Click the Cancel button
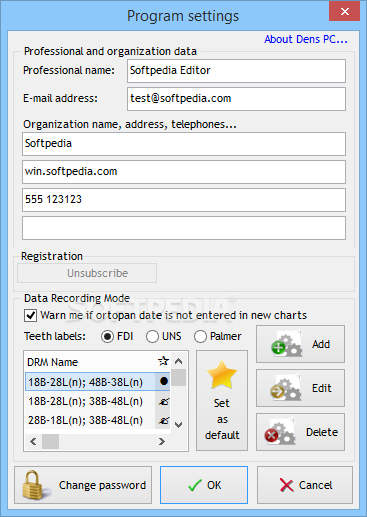Viewport: 367px width, 517px height. 305,485
